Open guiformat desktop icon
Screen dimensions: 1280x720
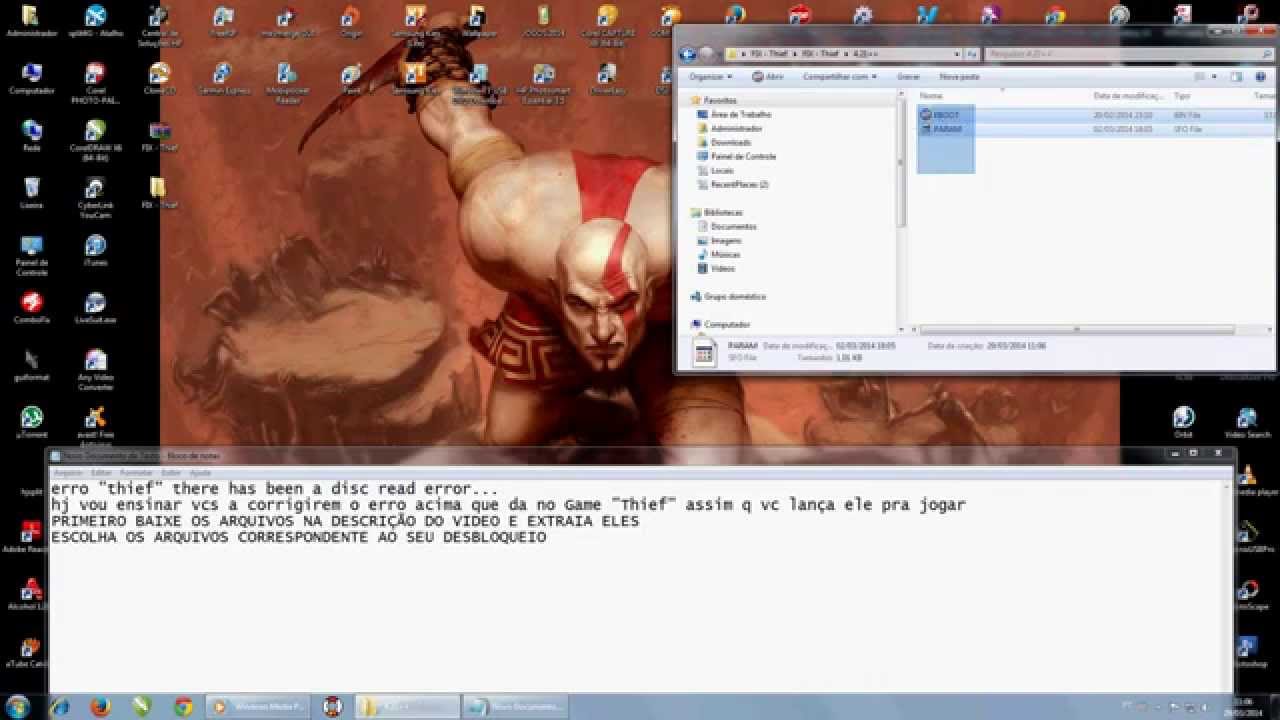(x=32, y=365)
